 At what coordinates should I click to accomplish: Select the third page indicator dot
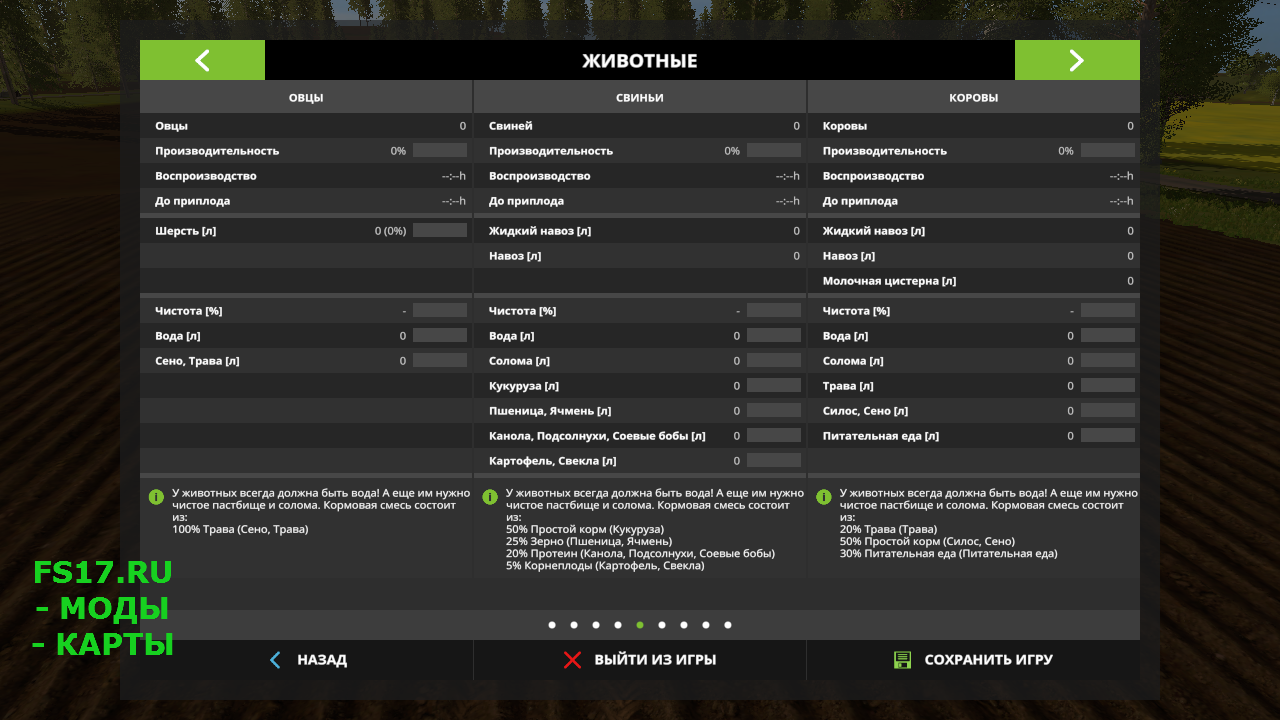[596, 625]
